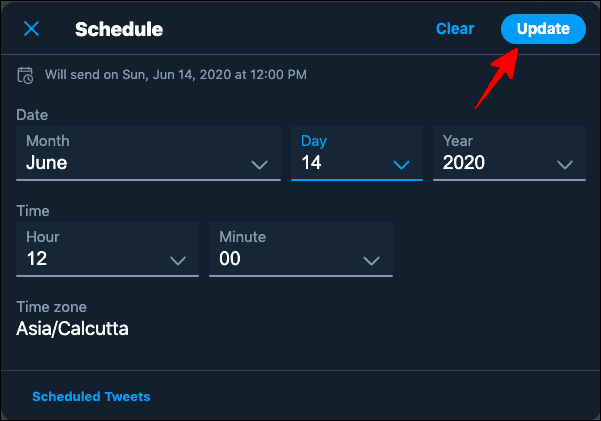This screenshot has width=601, height=421.
Task: Click the chevron arrow in the Year field
Action: coord(565,165)
